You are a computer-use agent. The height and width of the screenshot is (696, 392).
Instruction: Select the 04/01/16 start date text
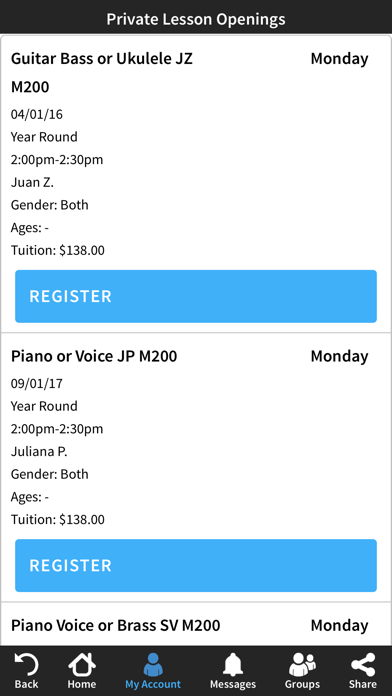[37, 115]
